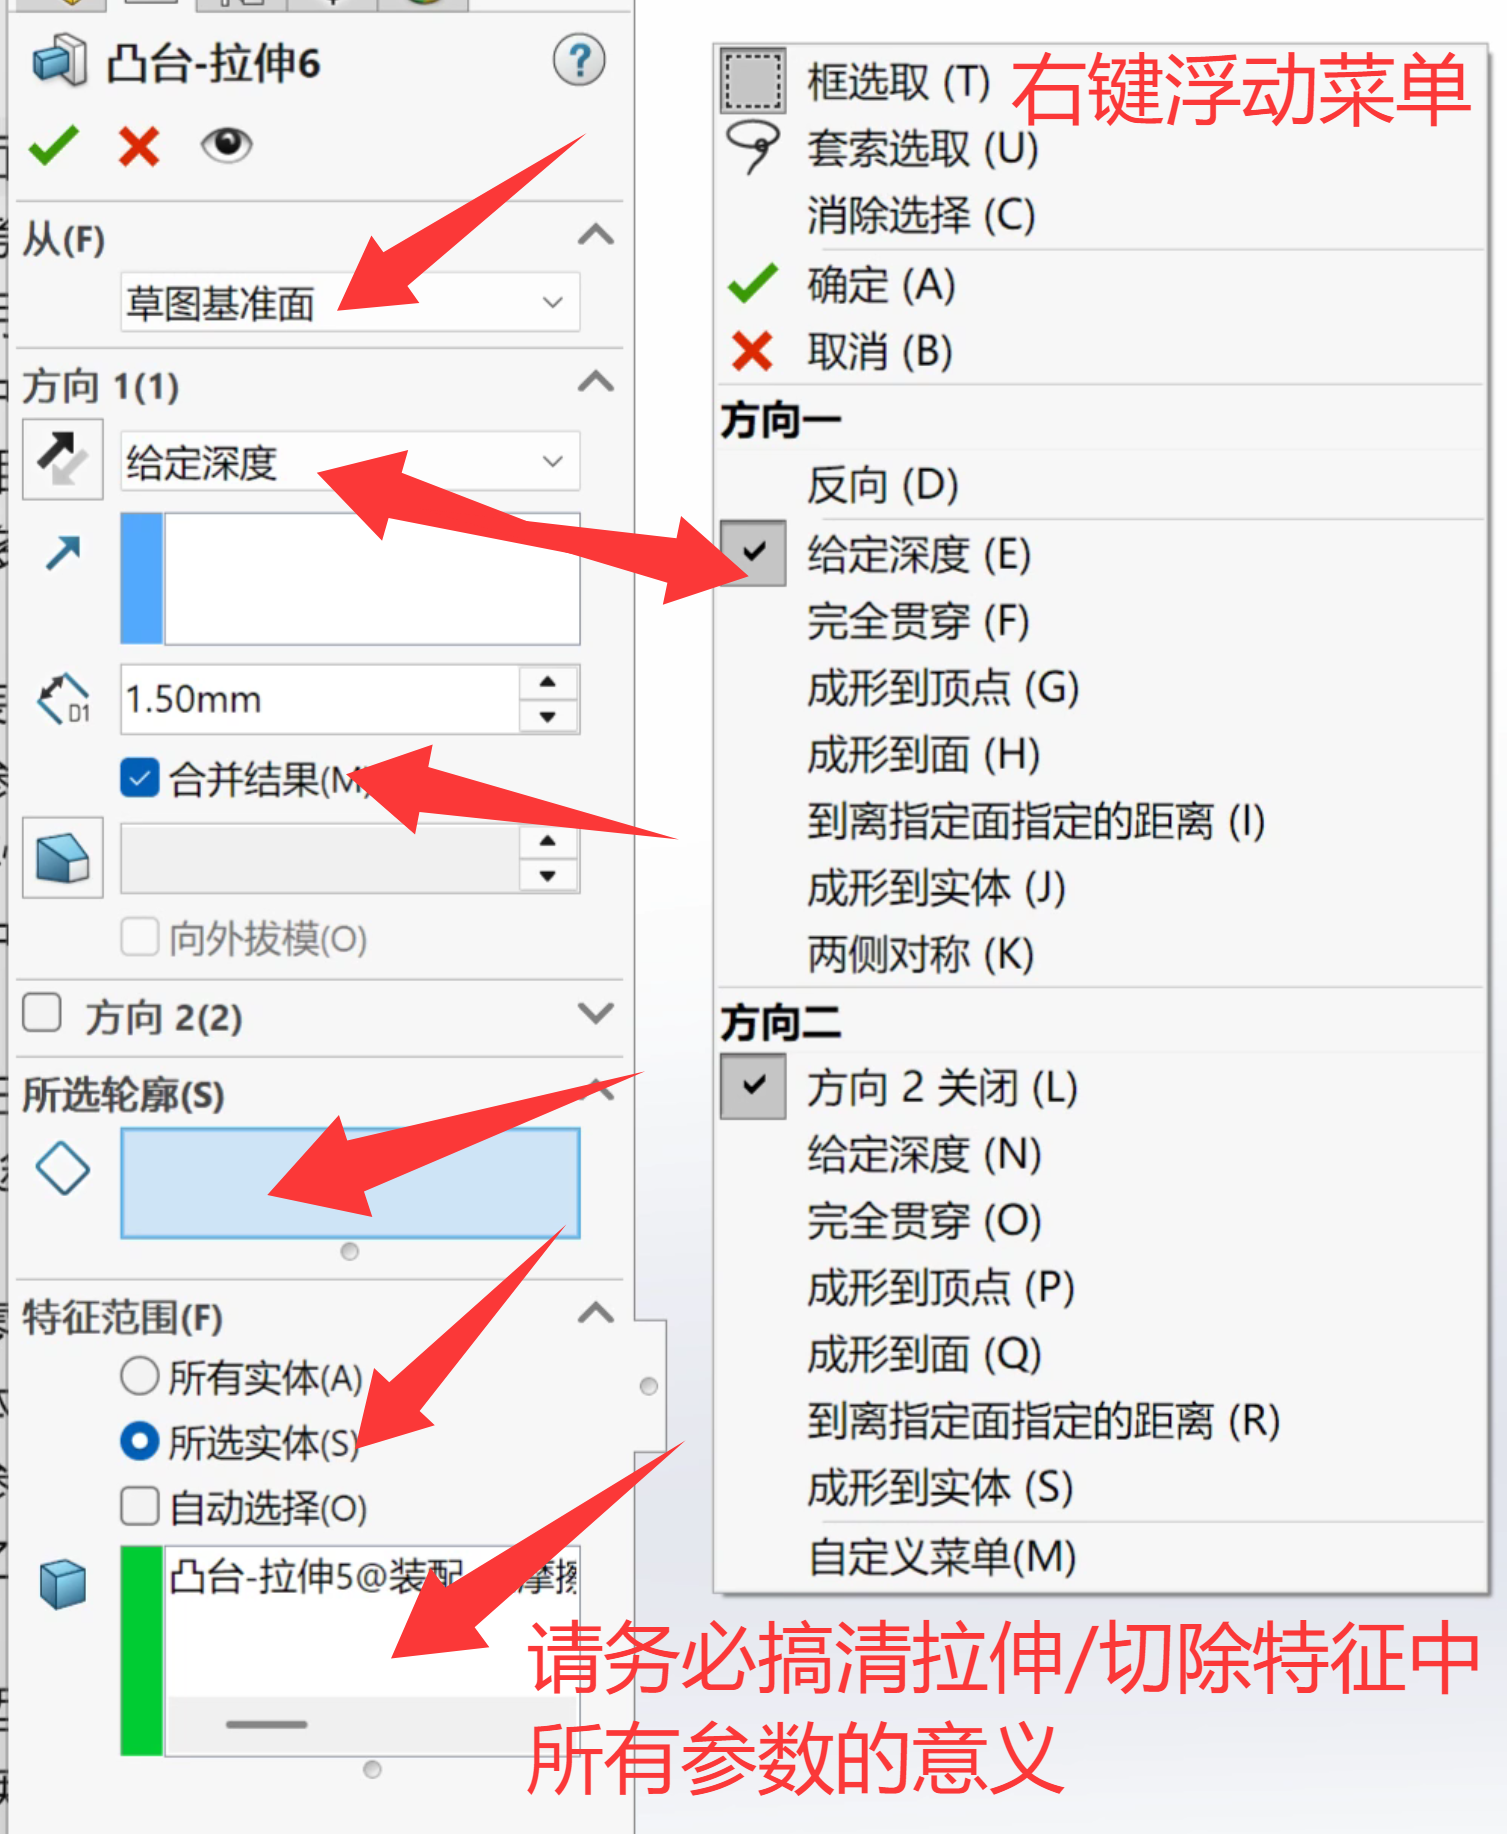This screenshot has height=1834, width=1507.
Task: Open the 草图基准面 start condition dropdown
Action: click(350, 302)
